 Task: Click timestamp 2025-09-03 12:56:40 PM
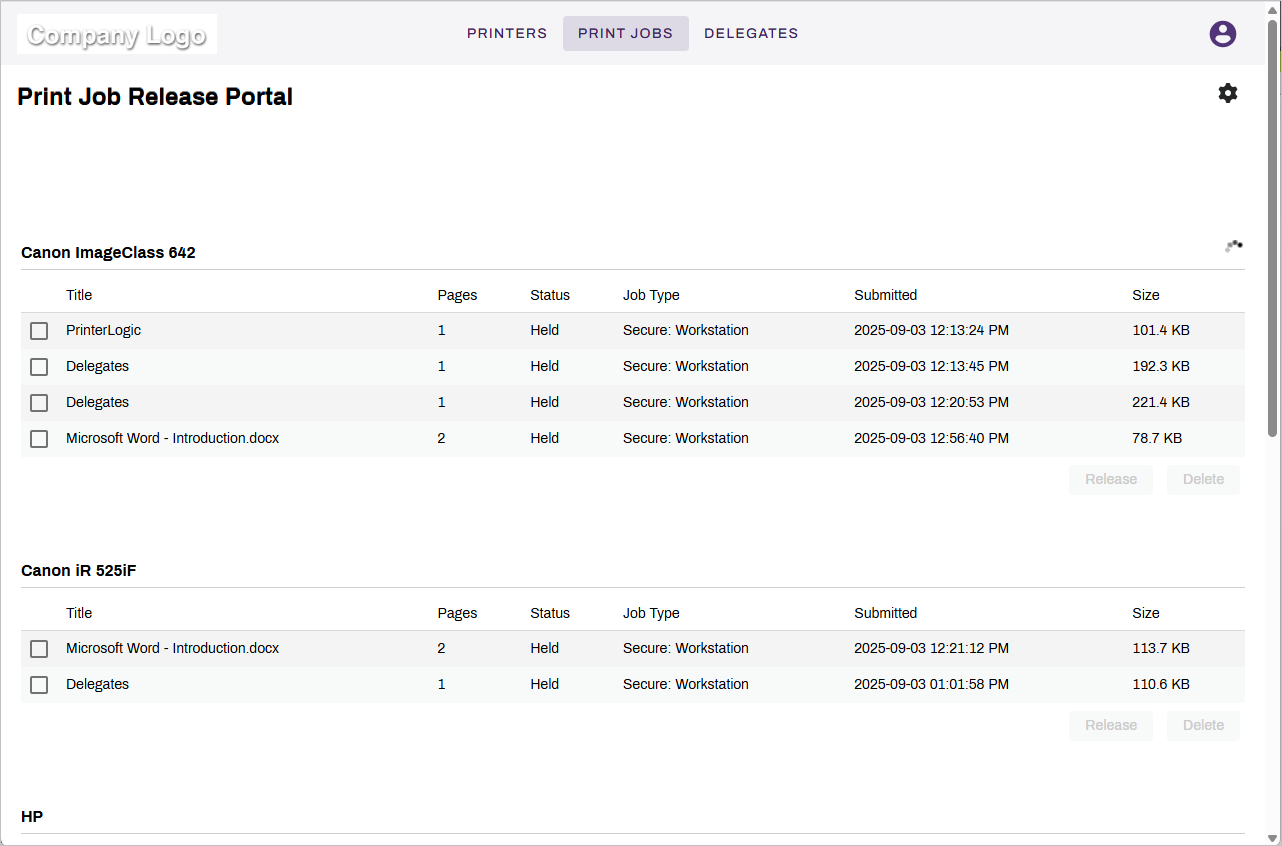931,438
